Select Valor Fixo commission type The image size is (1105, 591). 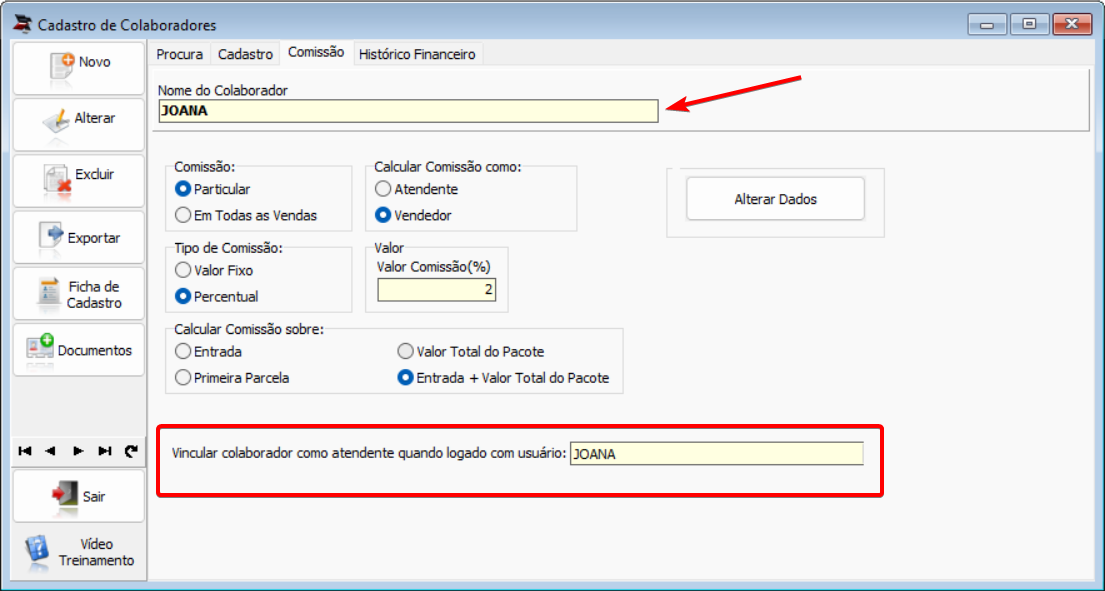pyautogui.click(x=214, y=270)
